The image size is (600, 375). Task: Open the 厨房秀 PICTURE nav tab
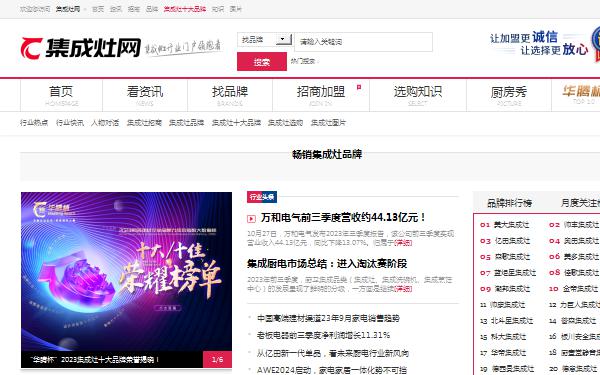509,95
